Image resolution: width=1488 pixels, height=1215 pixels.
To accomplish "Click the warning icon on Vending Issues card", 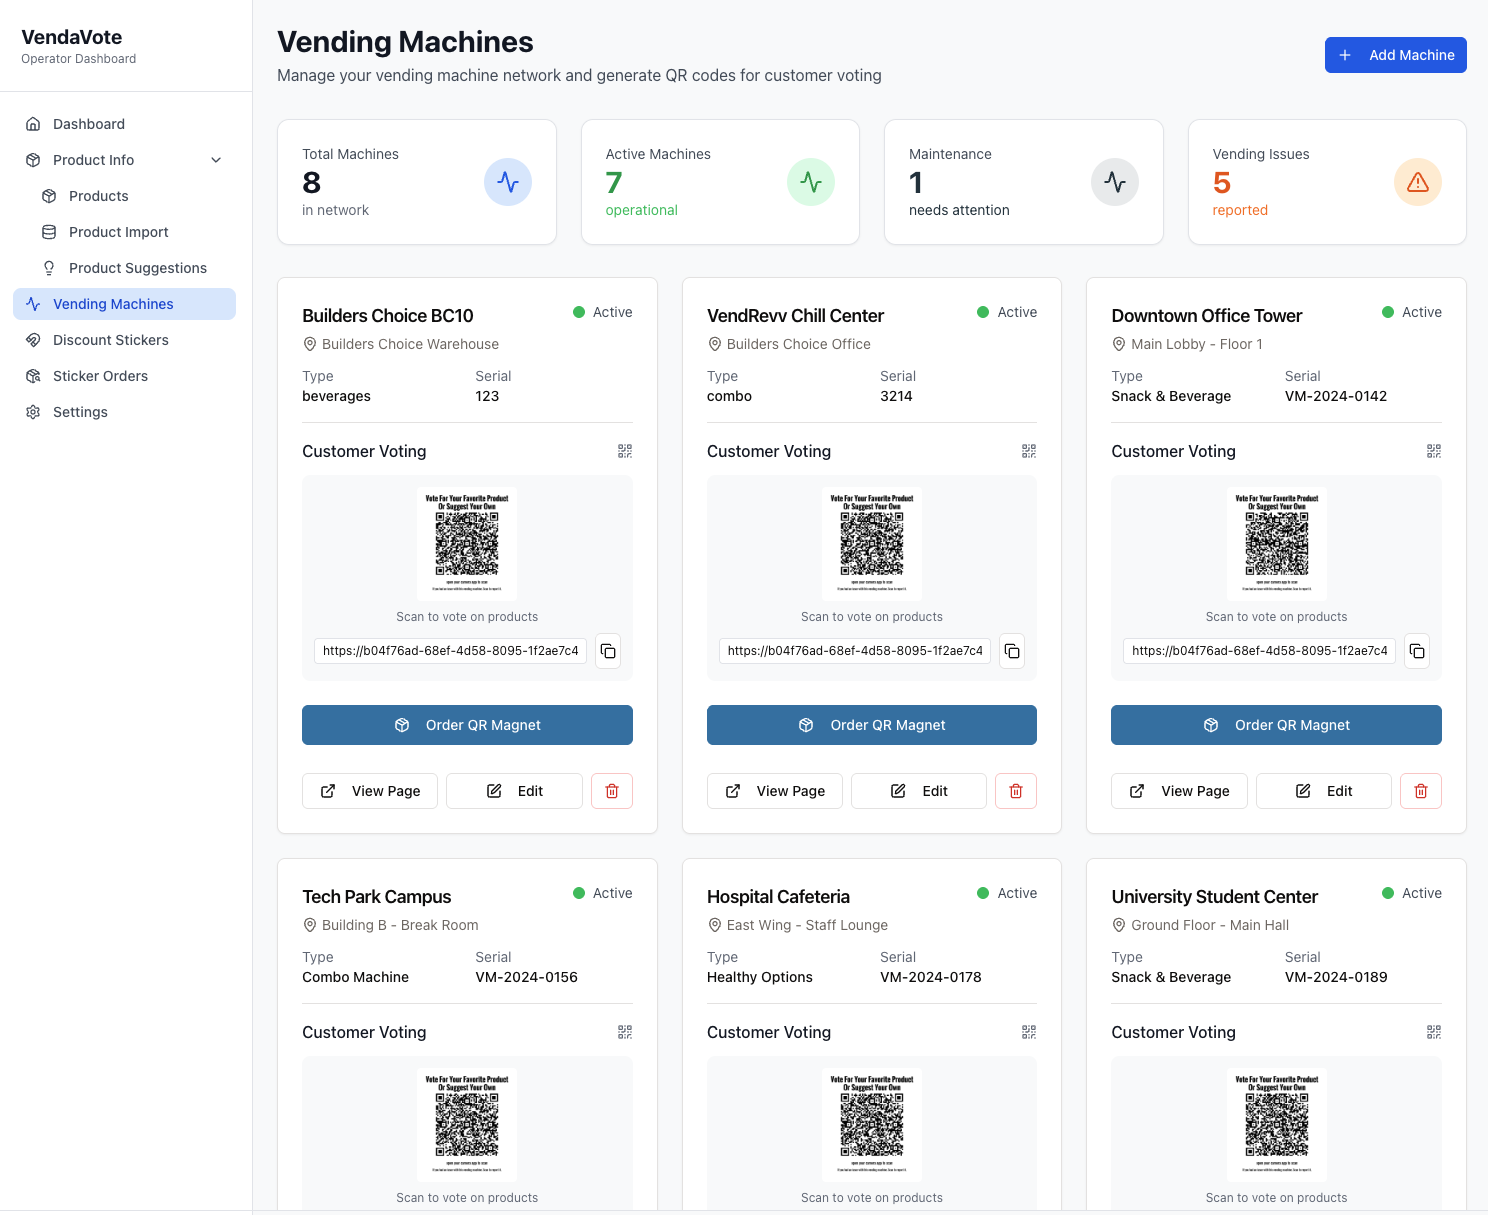I will pyautogui.click(x=1418, y=182).
